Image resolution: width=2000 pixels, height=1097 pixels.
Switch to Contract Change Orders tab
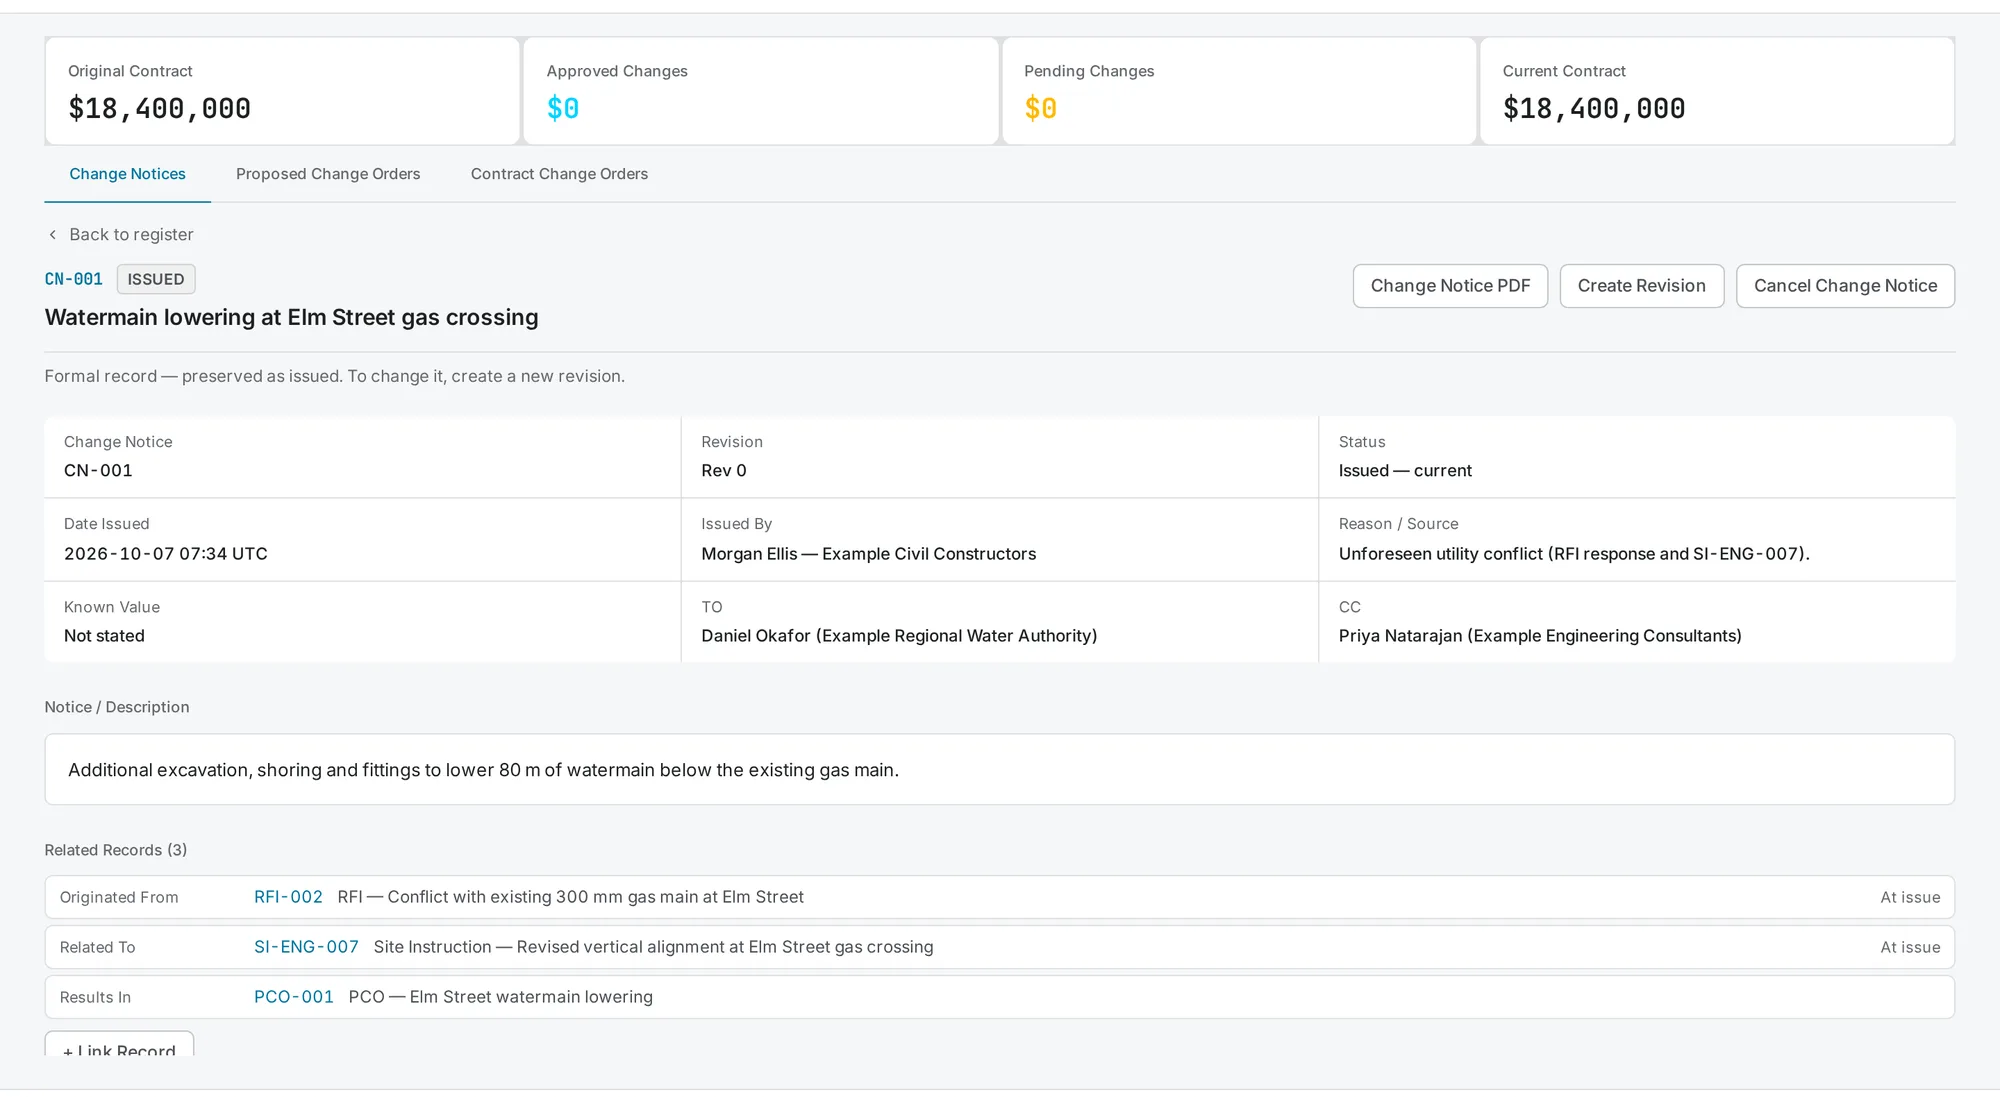pyautogui.click(x=559, y=174)
